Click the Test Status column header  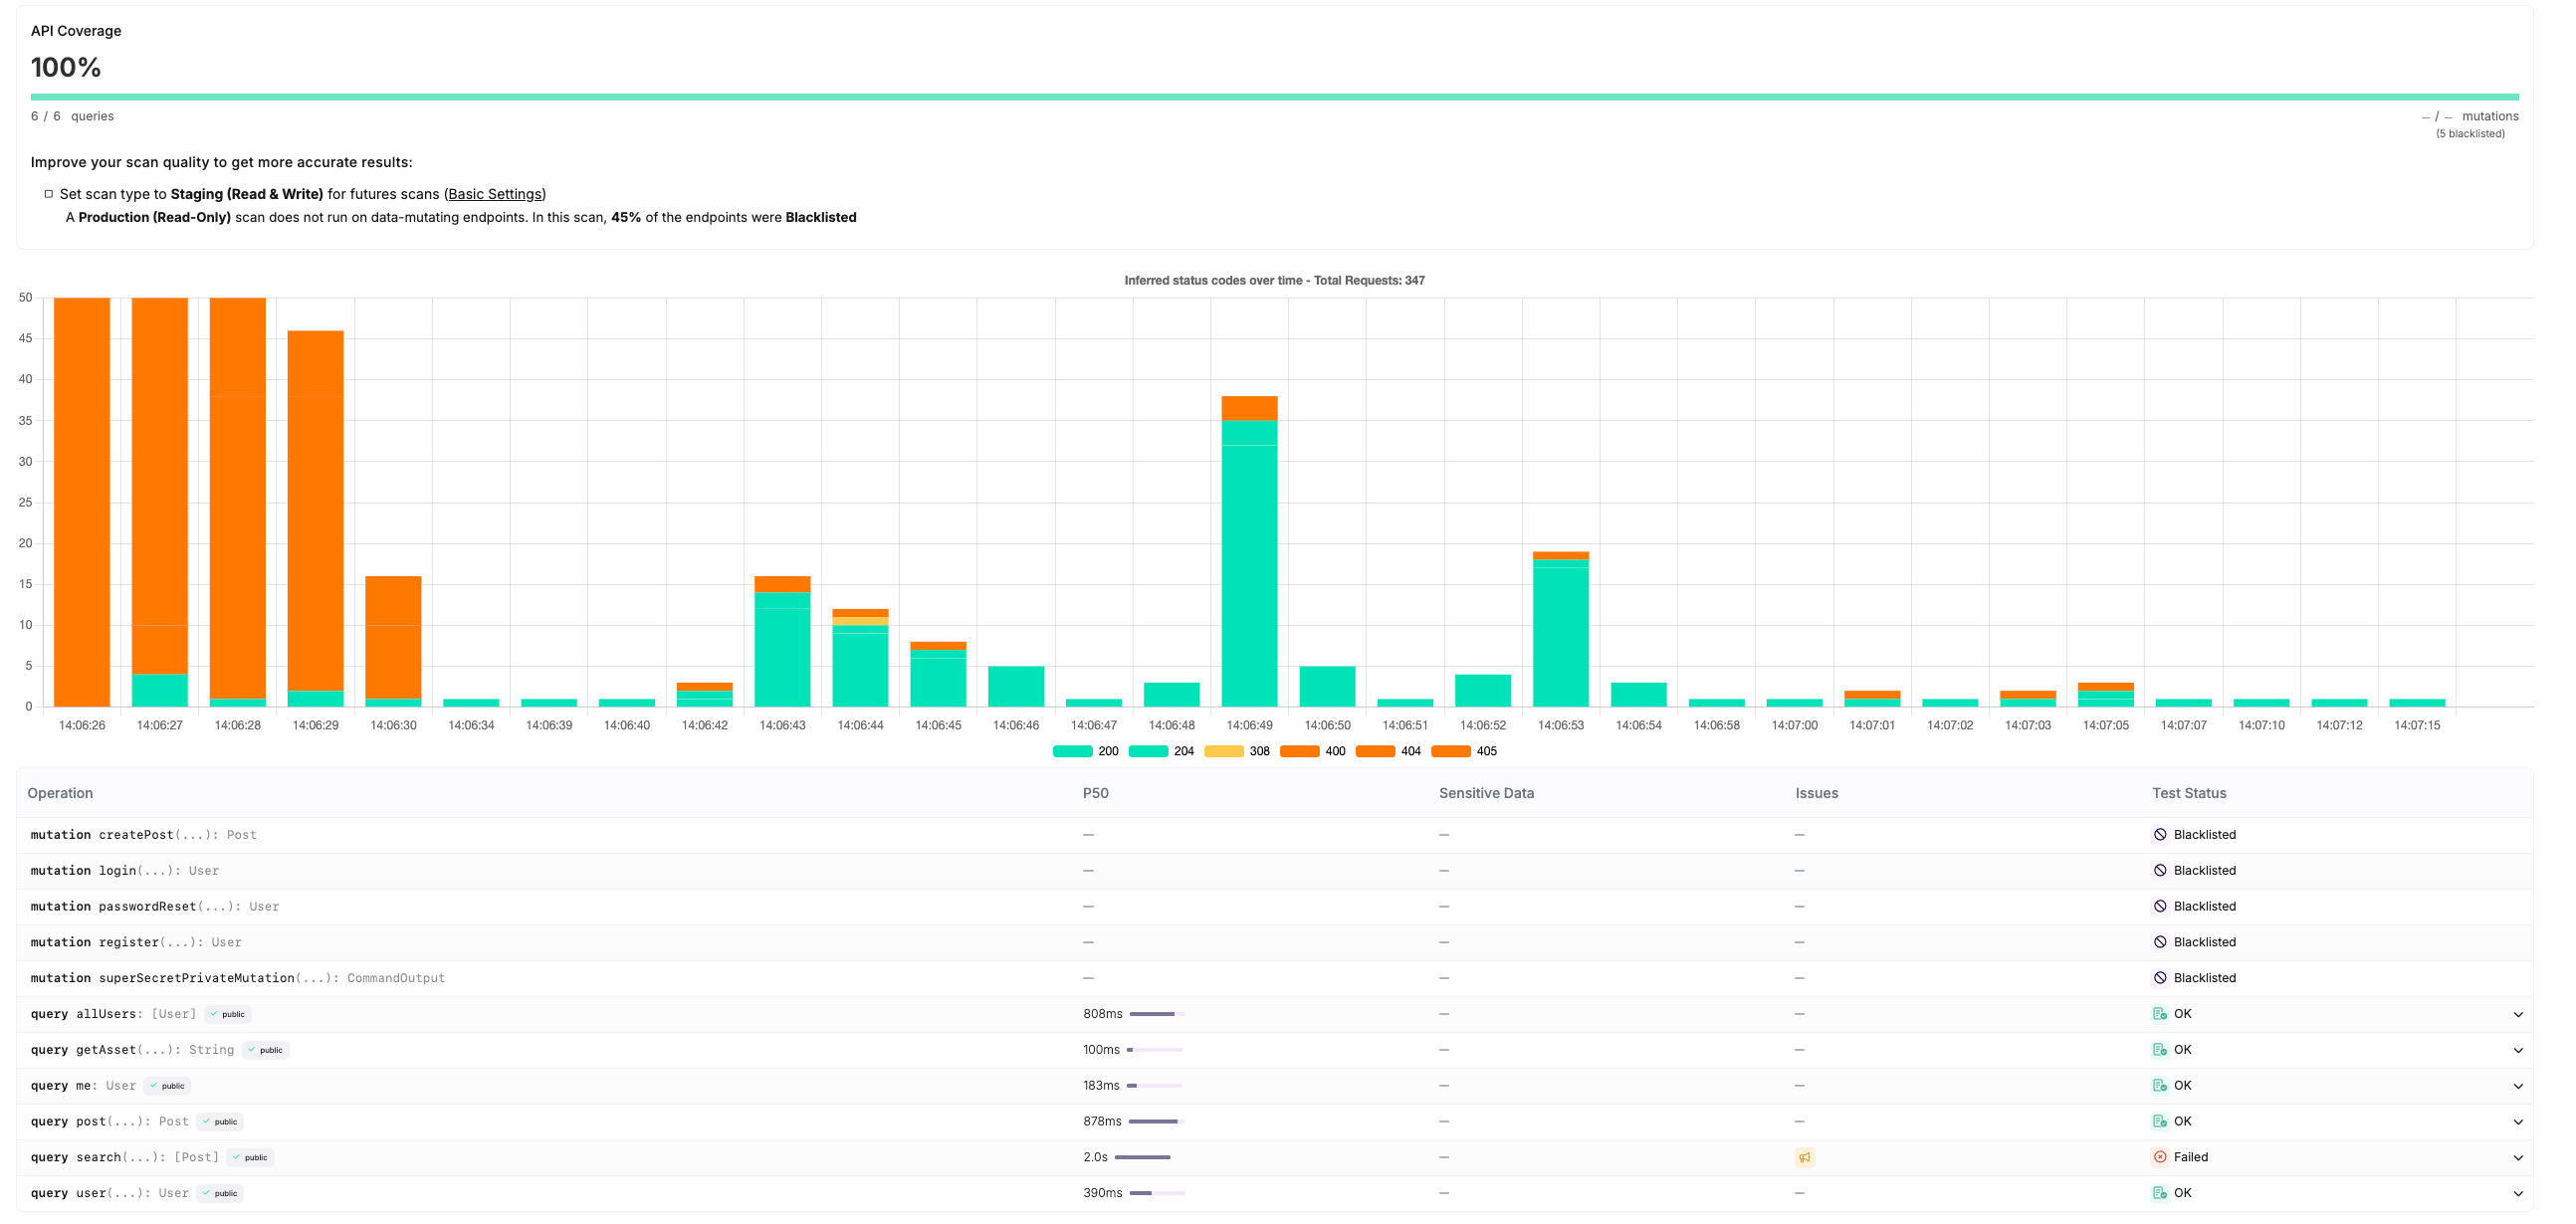(2188, 793)
